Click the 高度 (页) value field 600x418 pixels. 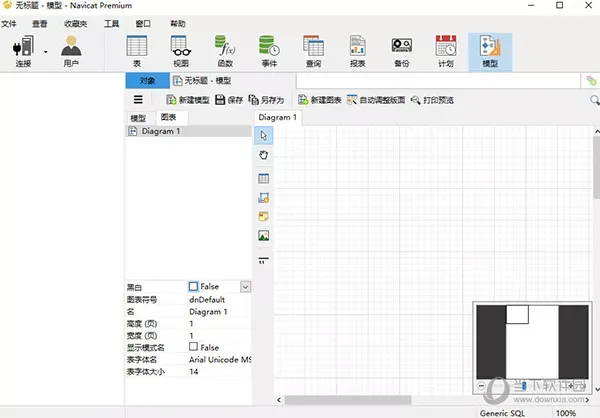[x=220, y=324]
